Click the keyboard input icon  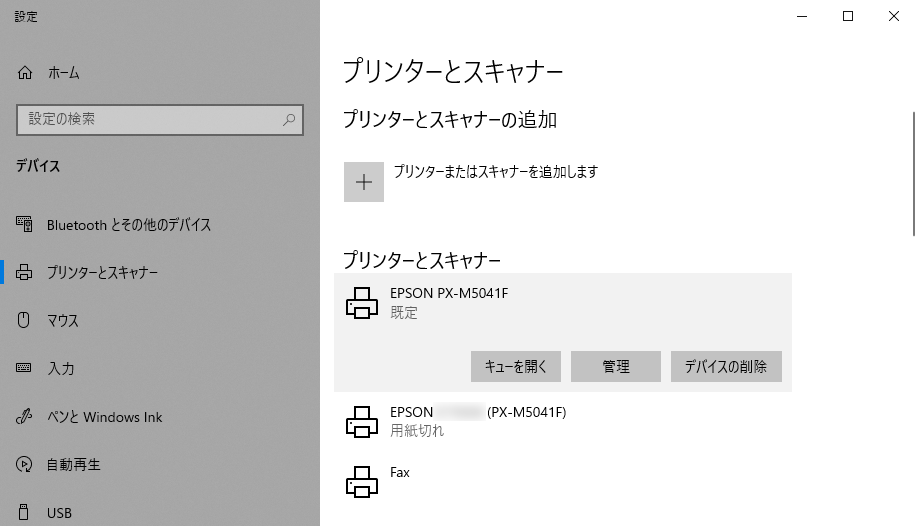pyautogui.click(x=25, y=369)
